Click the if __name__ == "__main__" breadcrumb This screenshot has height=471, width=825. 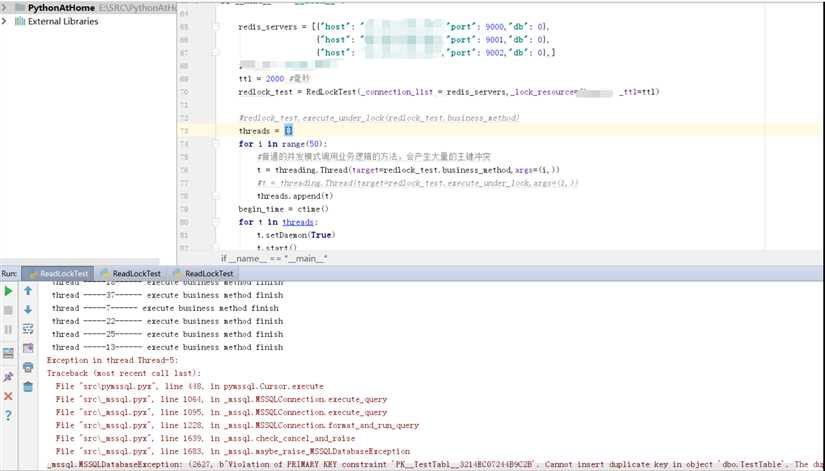(274, 258)
